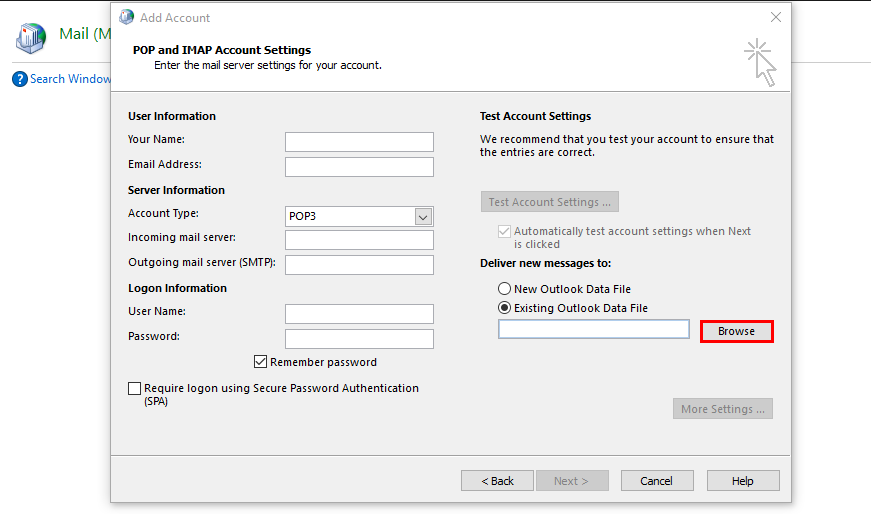871x514 pixels.
Task: Click into the Password field
Action: point(359,339)
